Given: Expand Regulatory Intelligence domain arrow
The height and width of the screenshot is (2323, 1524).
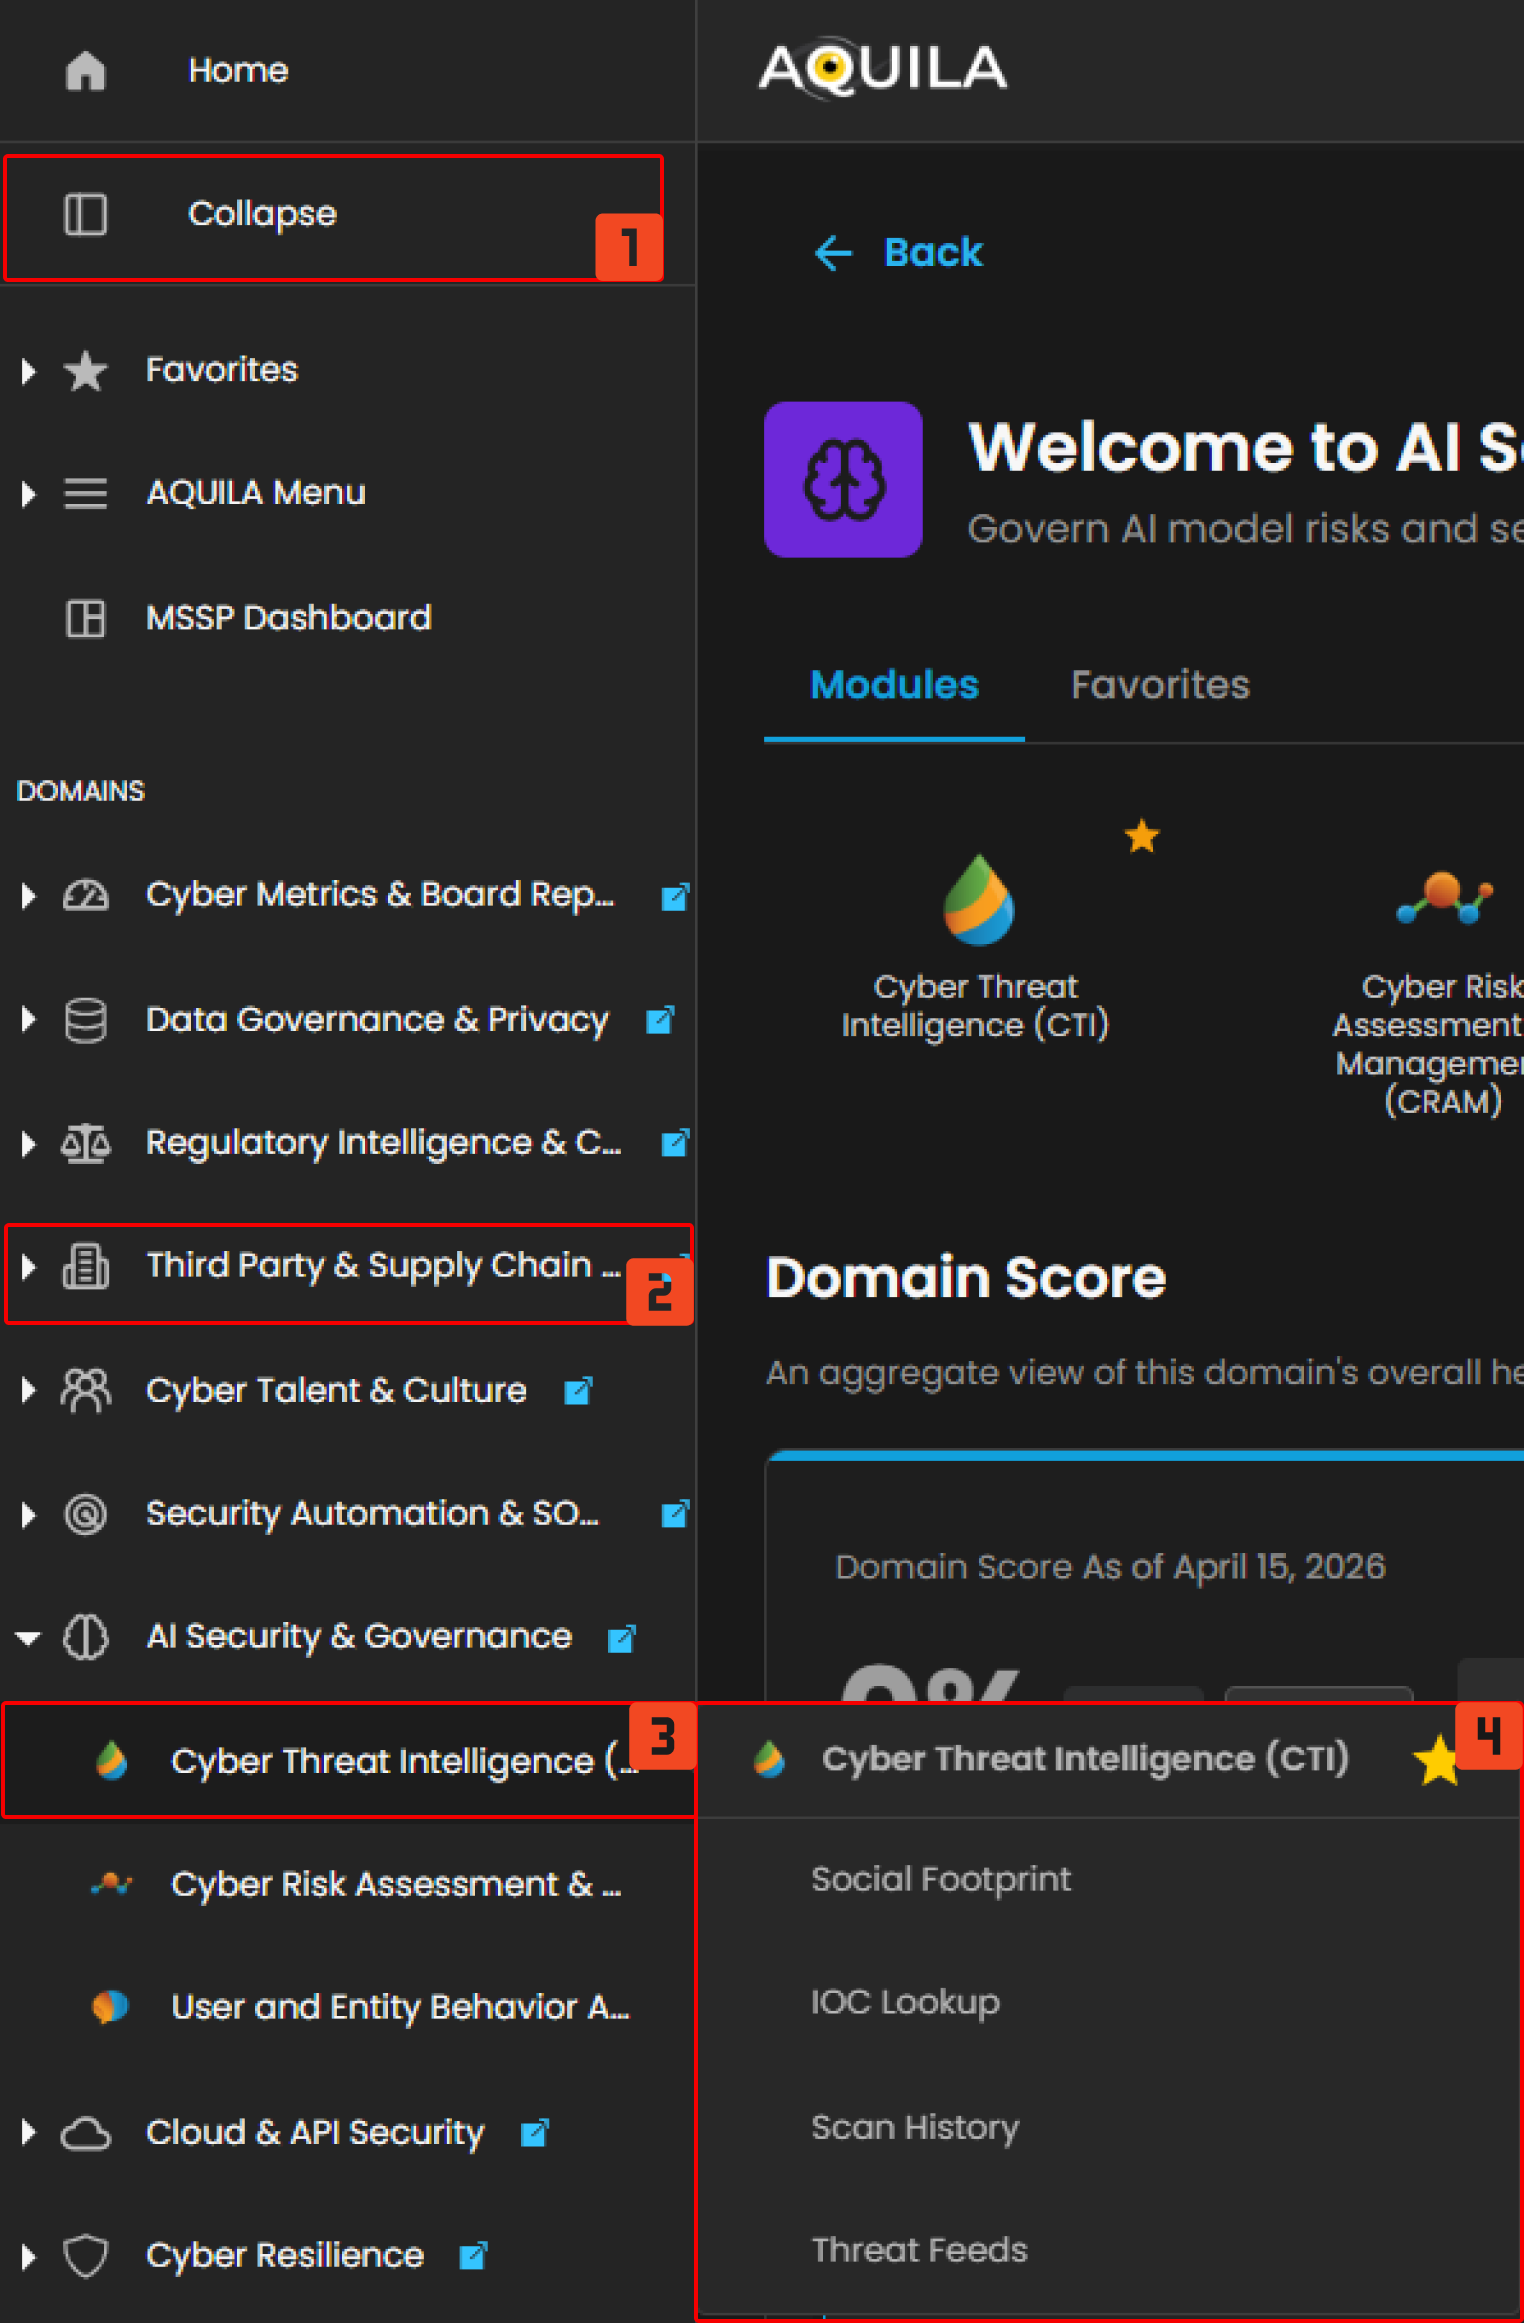Looking at the screenshot, I should point(28,1143).
